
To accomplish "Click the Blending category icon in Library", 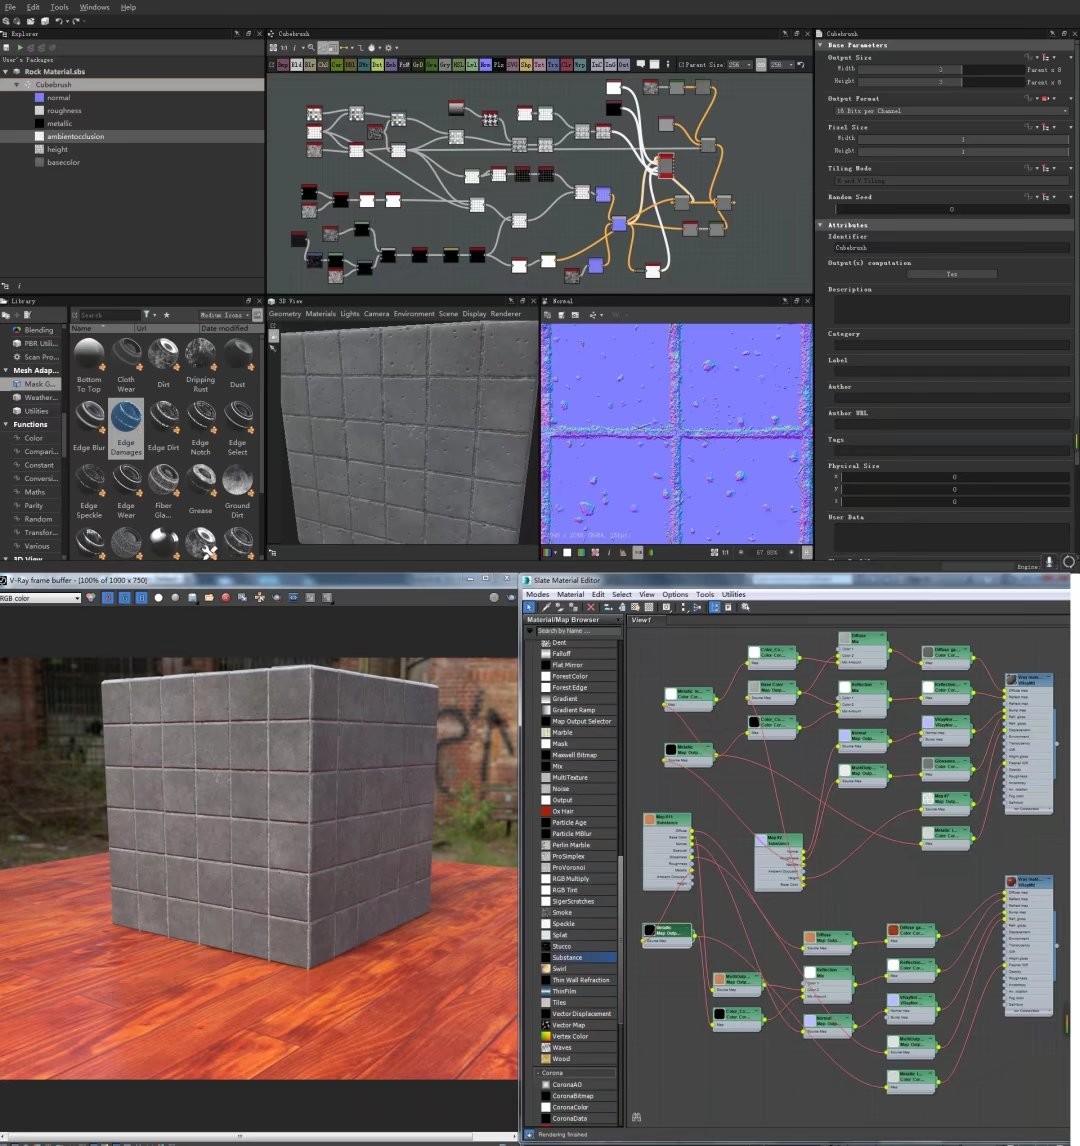I will (17, 330).
